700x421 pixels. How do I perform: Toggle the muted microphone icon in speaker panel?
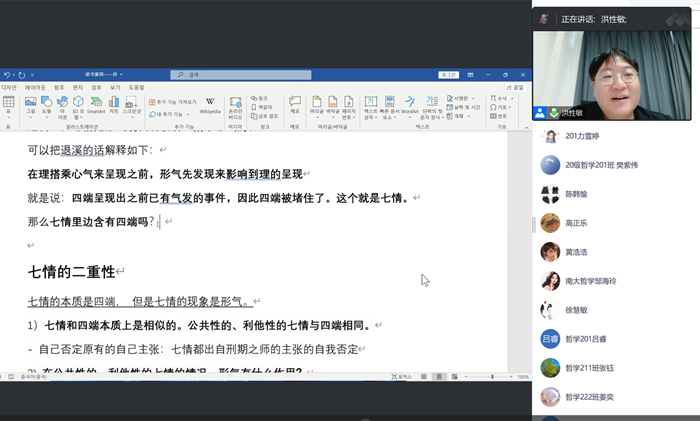pos(543,19)
